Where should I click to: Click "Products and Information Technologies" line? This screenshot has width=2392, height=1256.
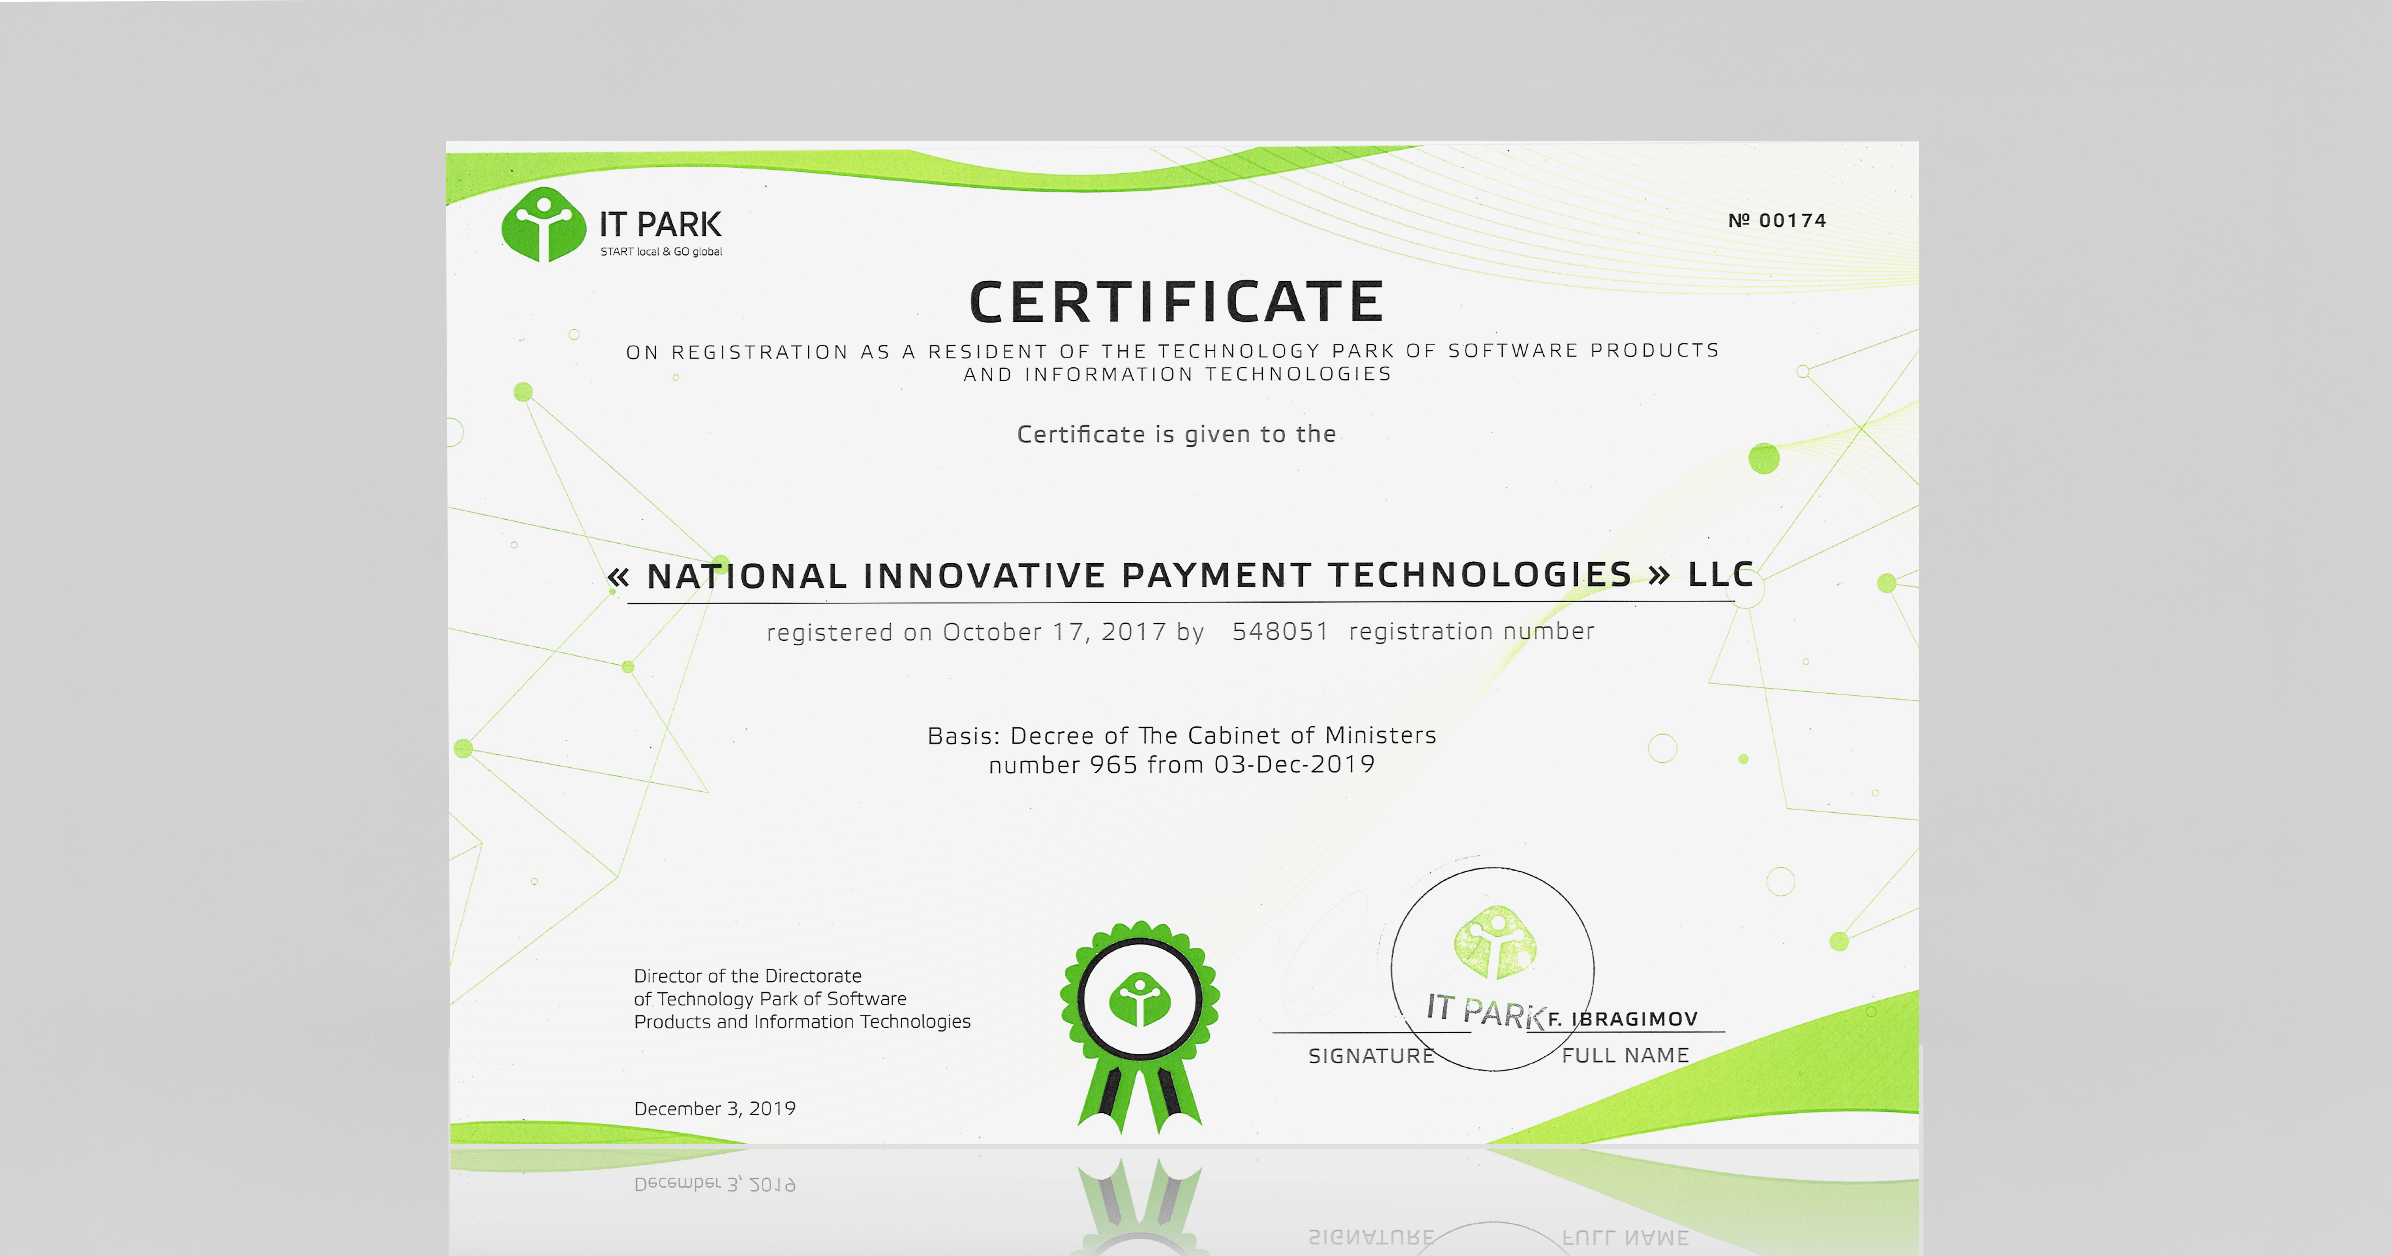tap(802, 1022)
